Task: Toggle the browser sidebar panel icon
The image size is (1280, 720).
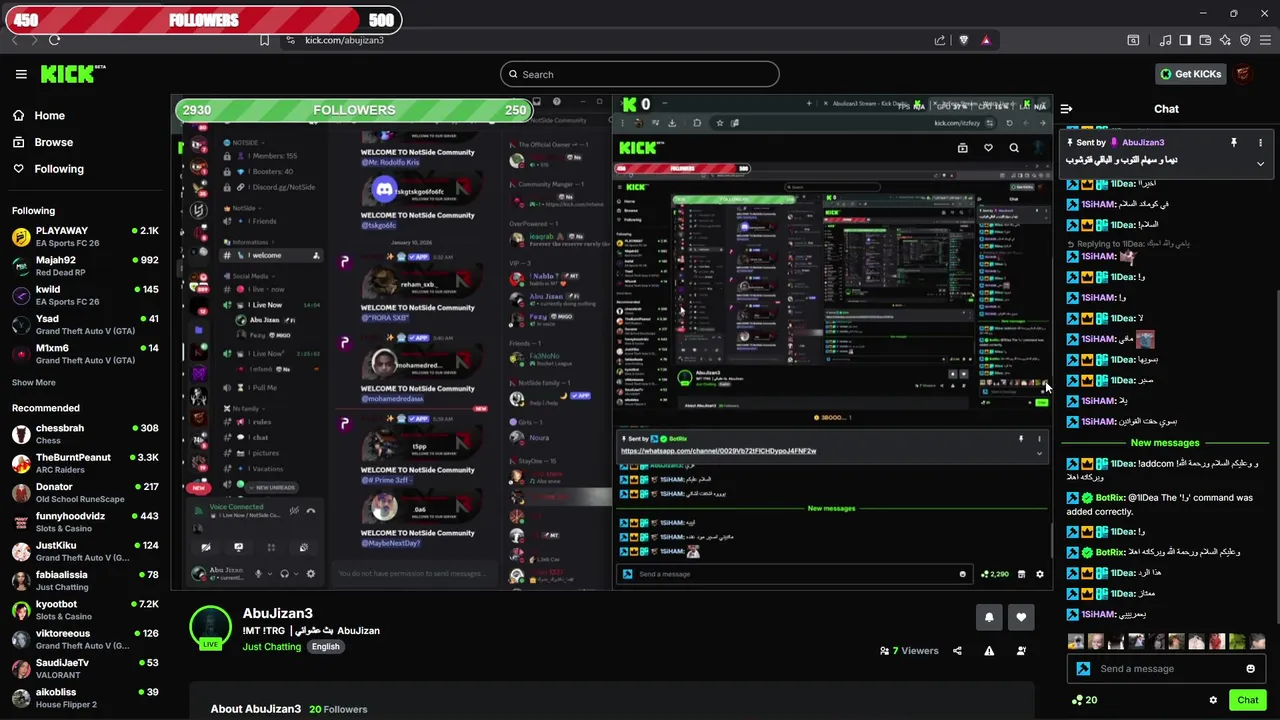Action: pos(1185,40)
